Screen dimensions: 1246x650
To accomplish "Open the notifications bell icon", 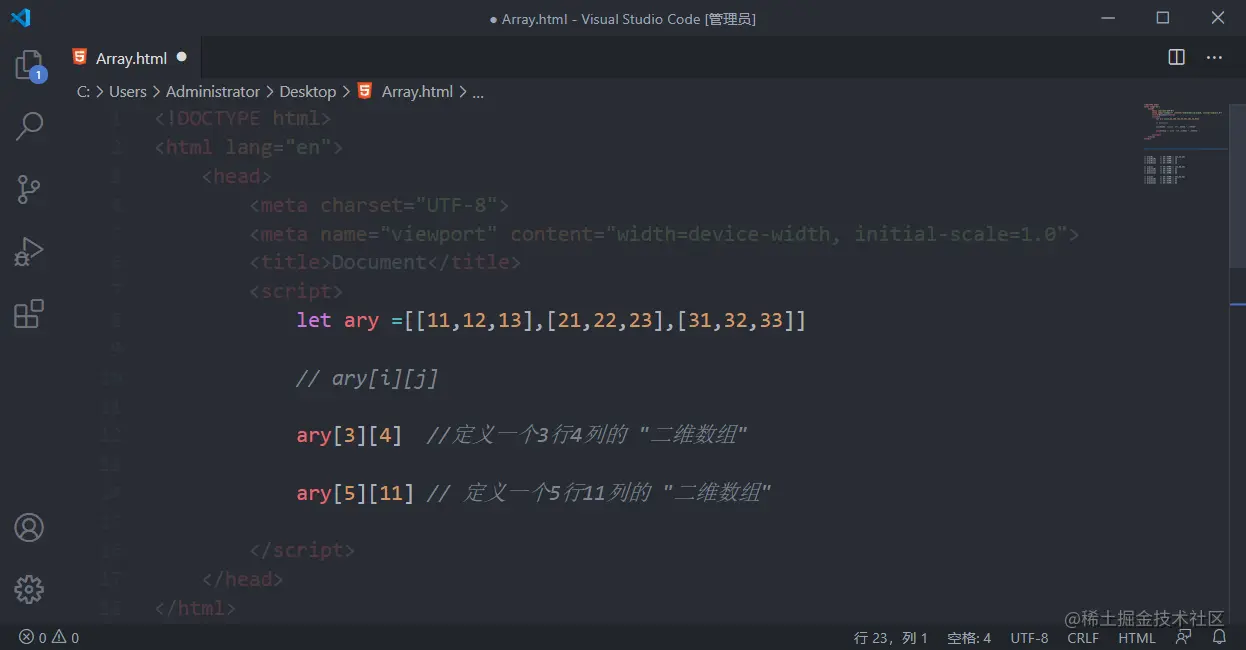I will click(1220, 637).
